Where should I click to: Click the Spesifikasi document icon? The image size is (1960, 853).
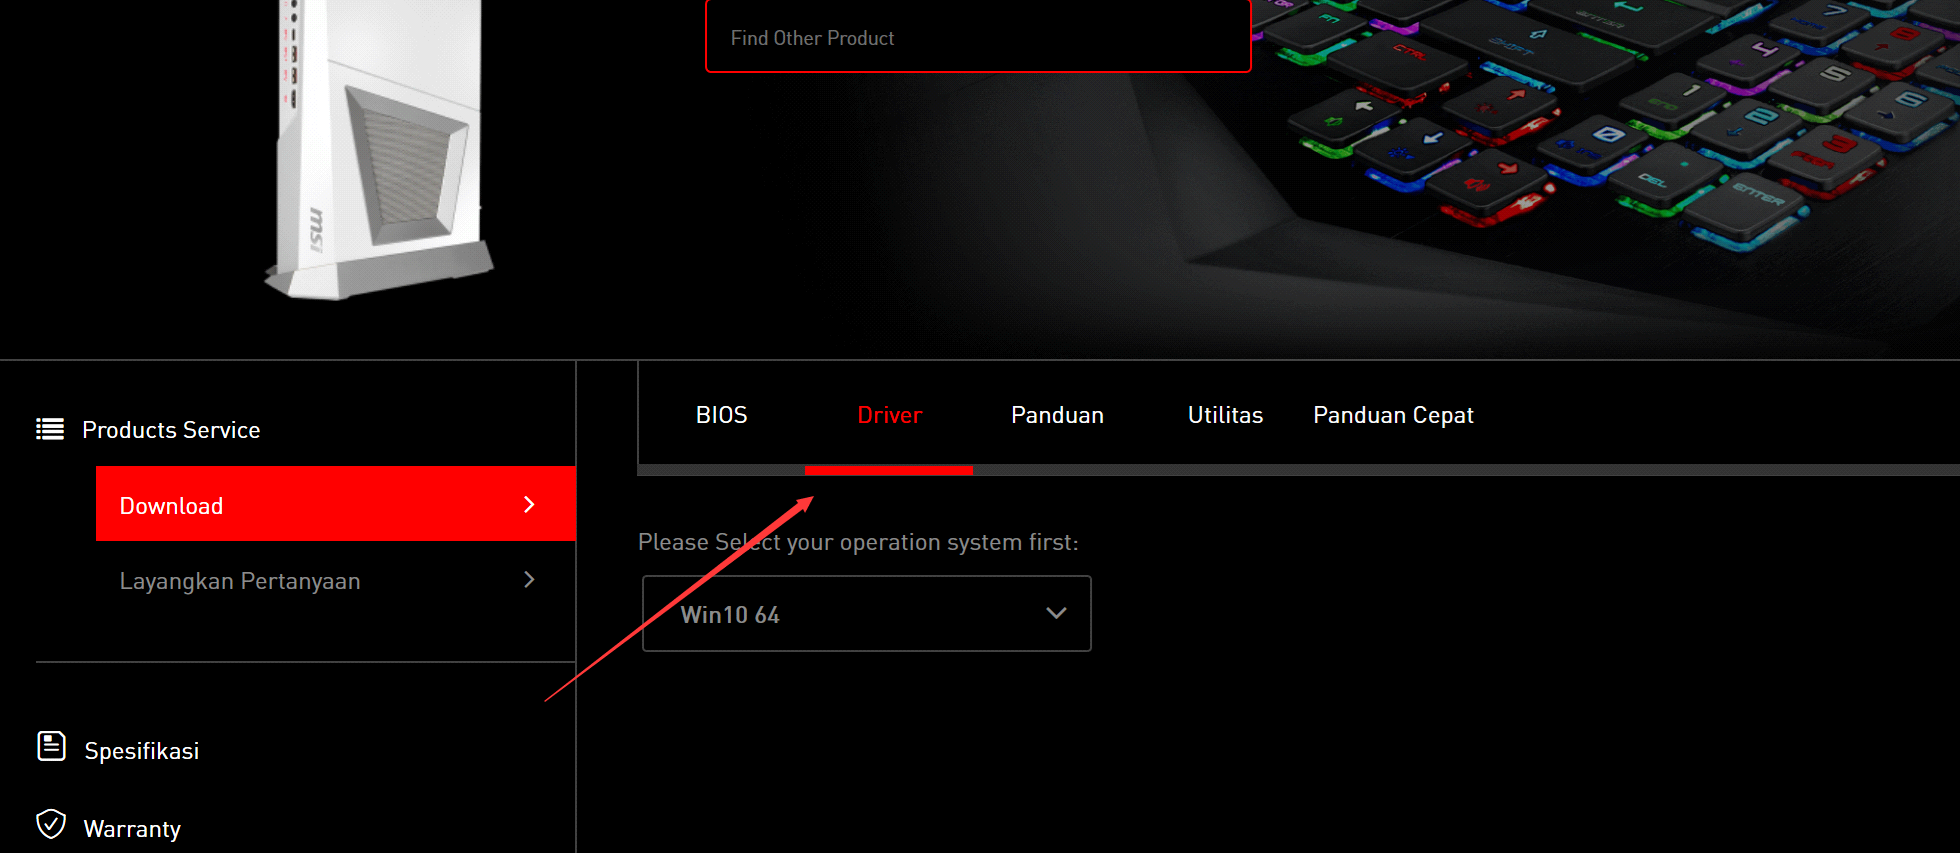52,746
